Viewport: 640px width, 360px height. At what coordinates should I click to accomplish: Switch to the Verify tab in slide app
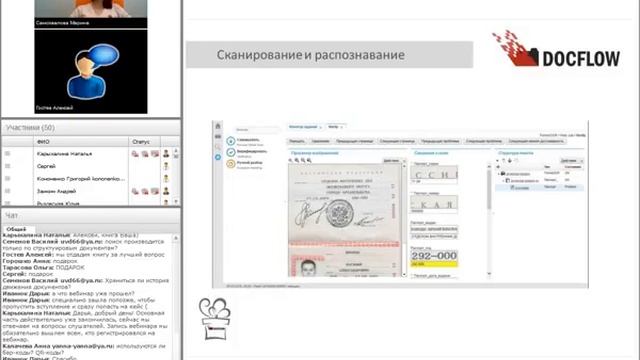[336, 127]
